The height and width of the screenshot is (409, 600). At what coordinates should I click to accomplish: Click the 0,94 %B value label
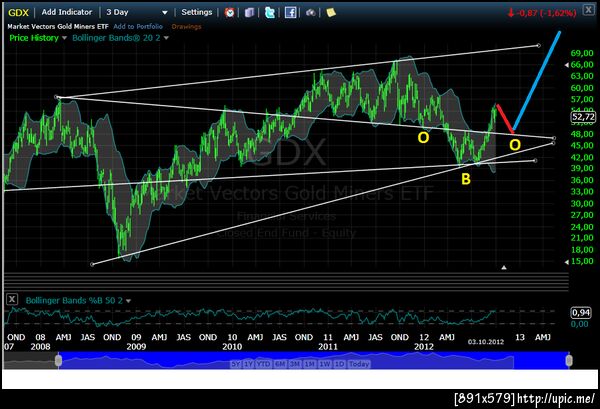coord(581,313)
